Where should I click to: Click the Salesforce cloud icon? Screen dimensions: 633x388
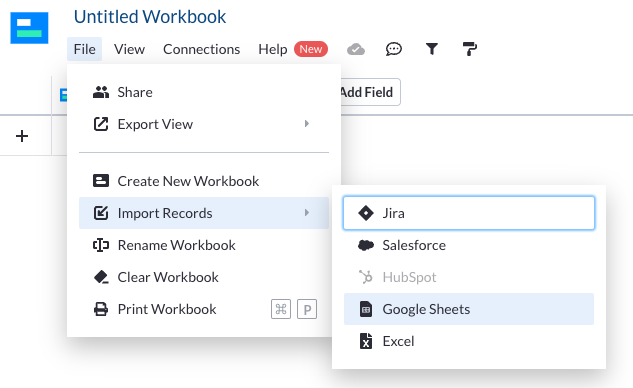click(x=366, y=245)
